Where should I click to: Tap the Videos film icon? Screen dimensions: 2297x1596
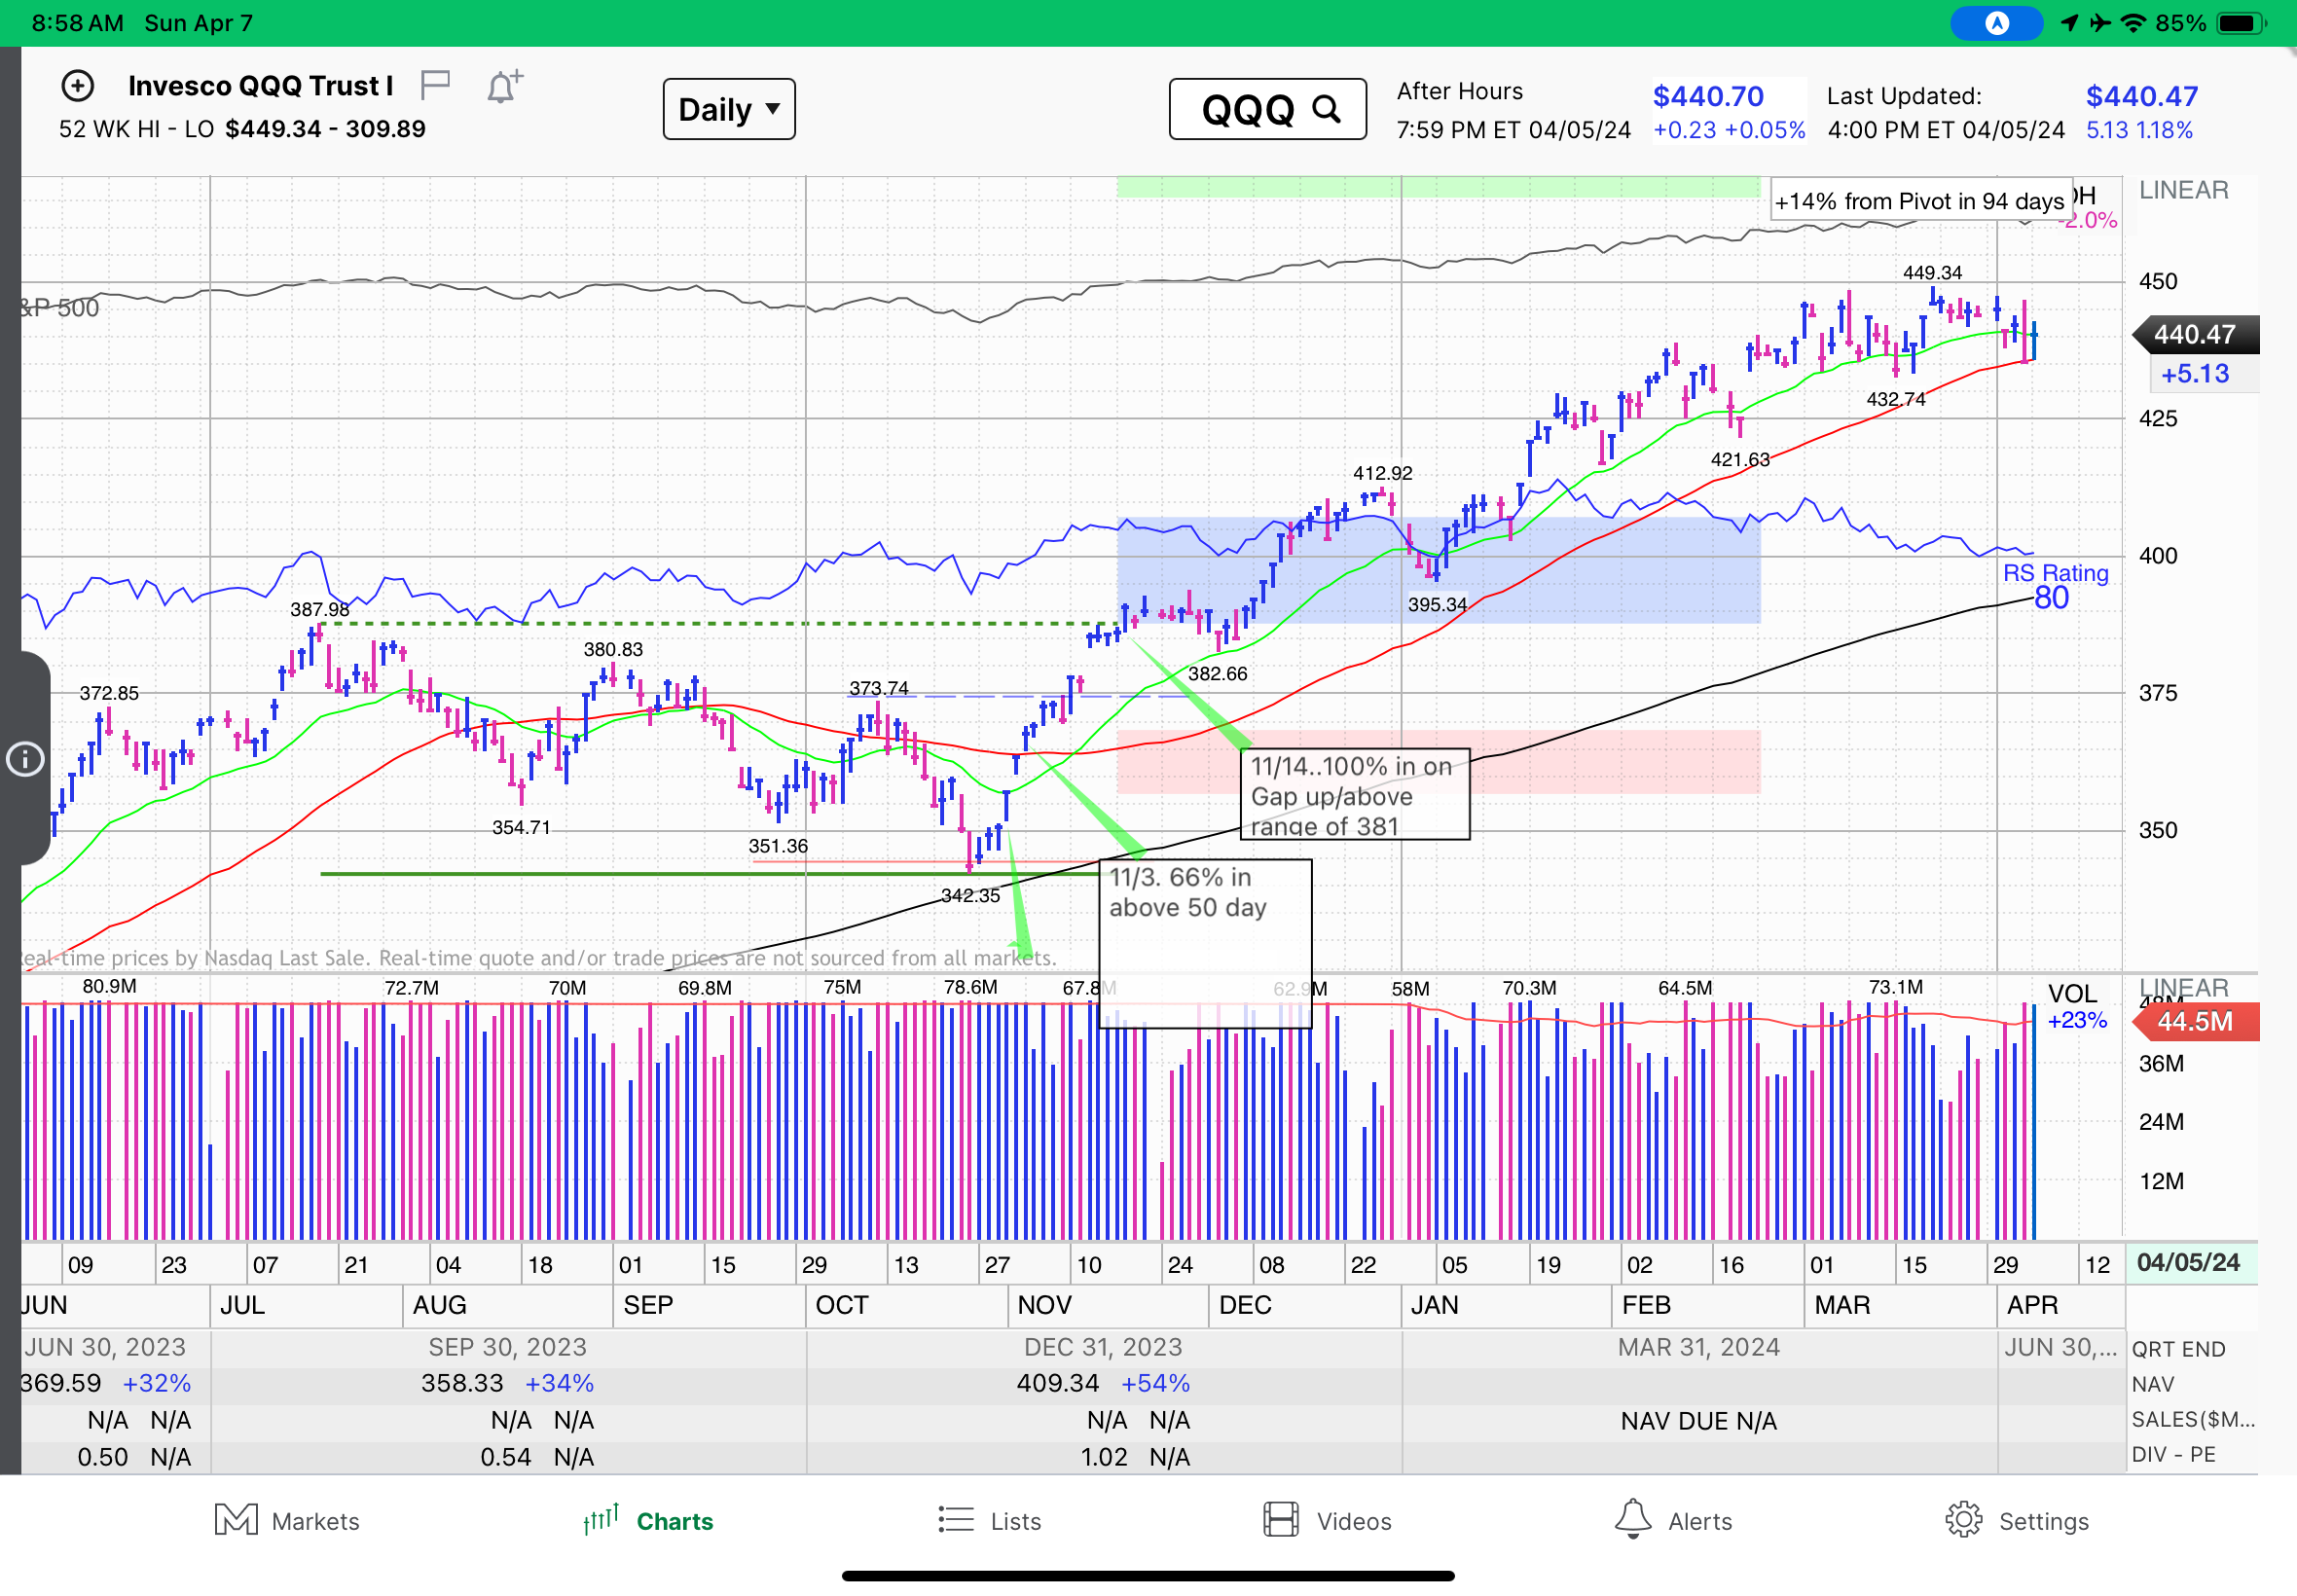click(1281, 1520)
